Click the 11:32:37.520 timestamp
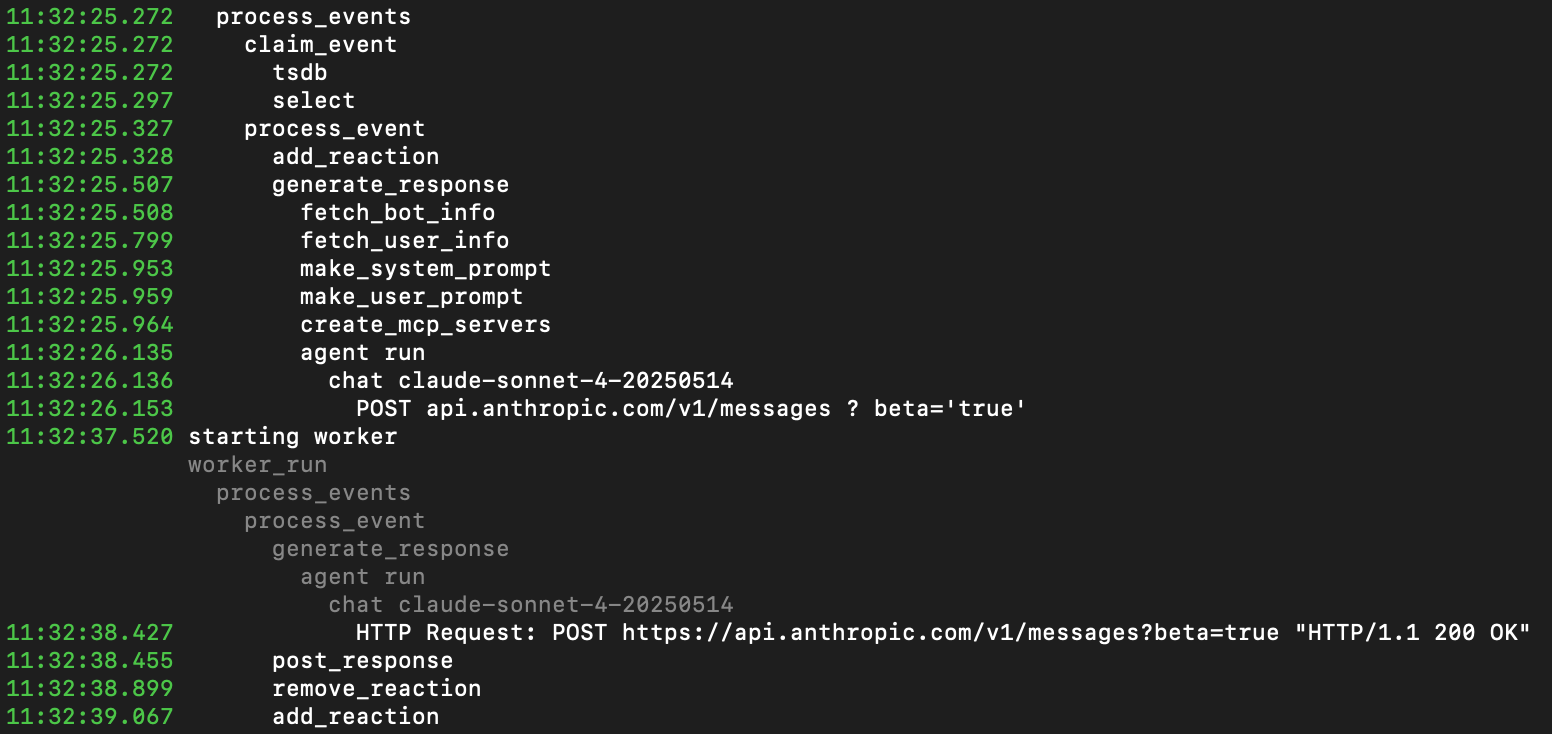This screenshot has height=734, width=1552. coord(89,437)
